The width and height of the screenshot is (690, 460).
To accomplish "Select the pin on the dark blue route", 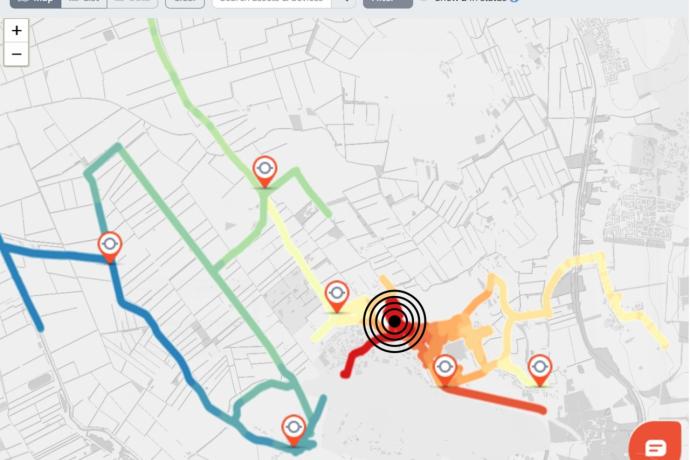I will pyautogui.click(x=110, y=247).
